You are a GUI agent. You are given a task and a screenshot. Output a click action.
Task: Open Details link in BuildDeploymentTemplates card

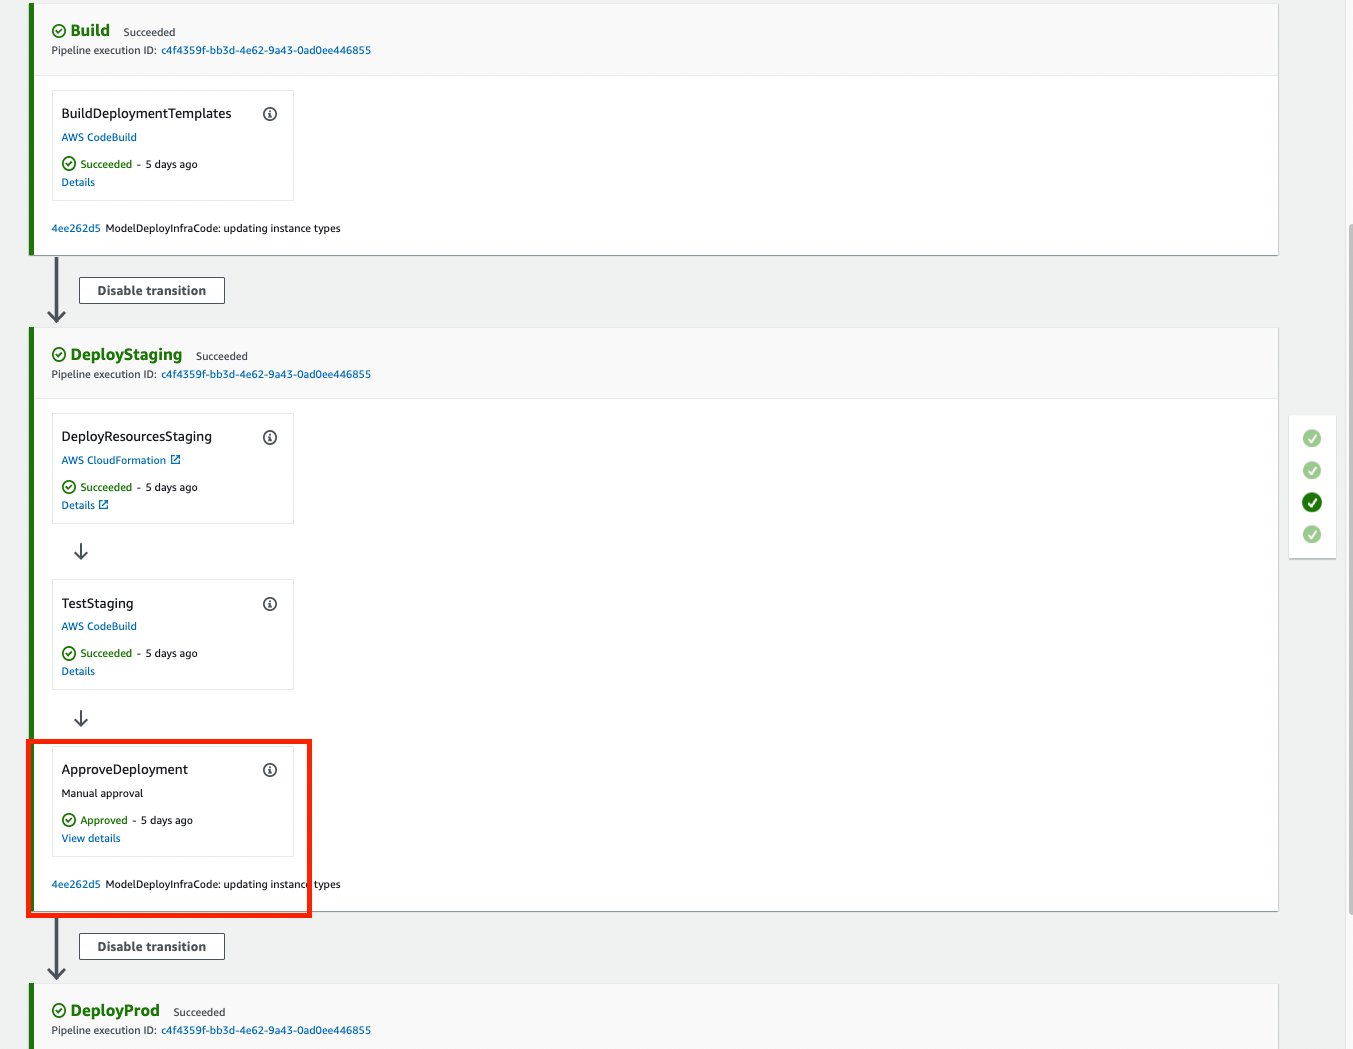point(78,182)
